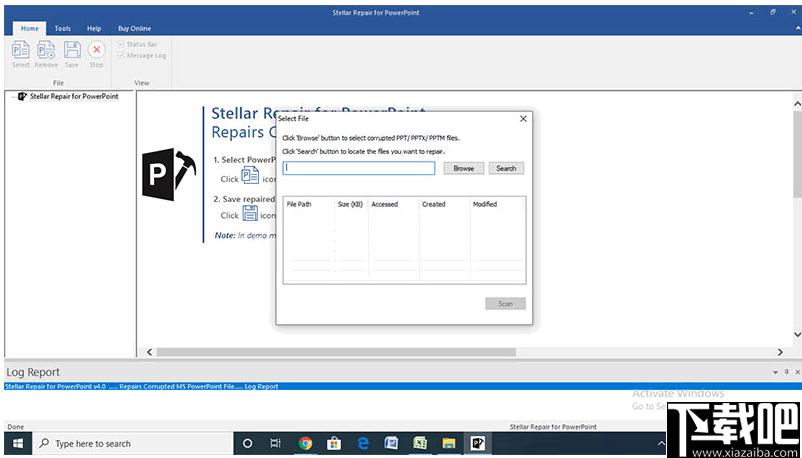The image size is (802, 458).
Task: Open the Buy Online tab
Action: click(x=135, y=29)
